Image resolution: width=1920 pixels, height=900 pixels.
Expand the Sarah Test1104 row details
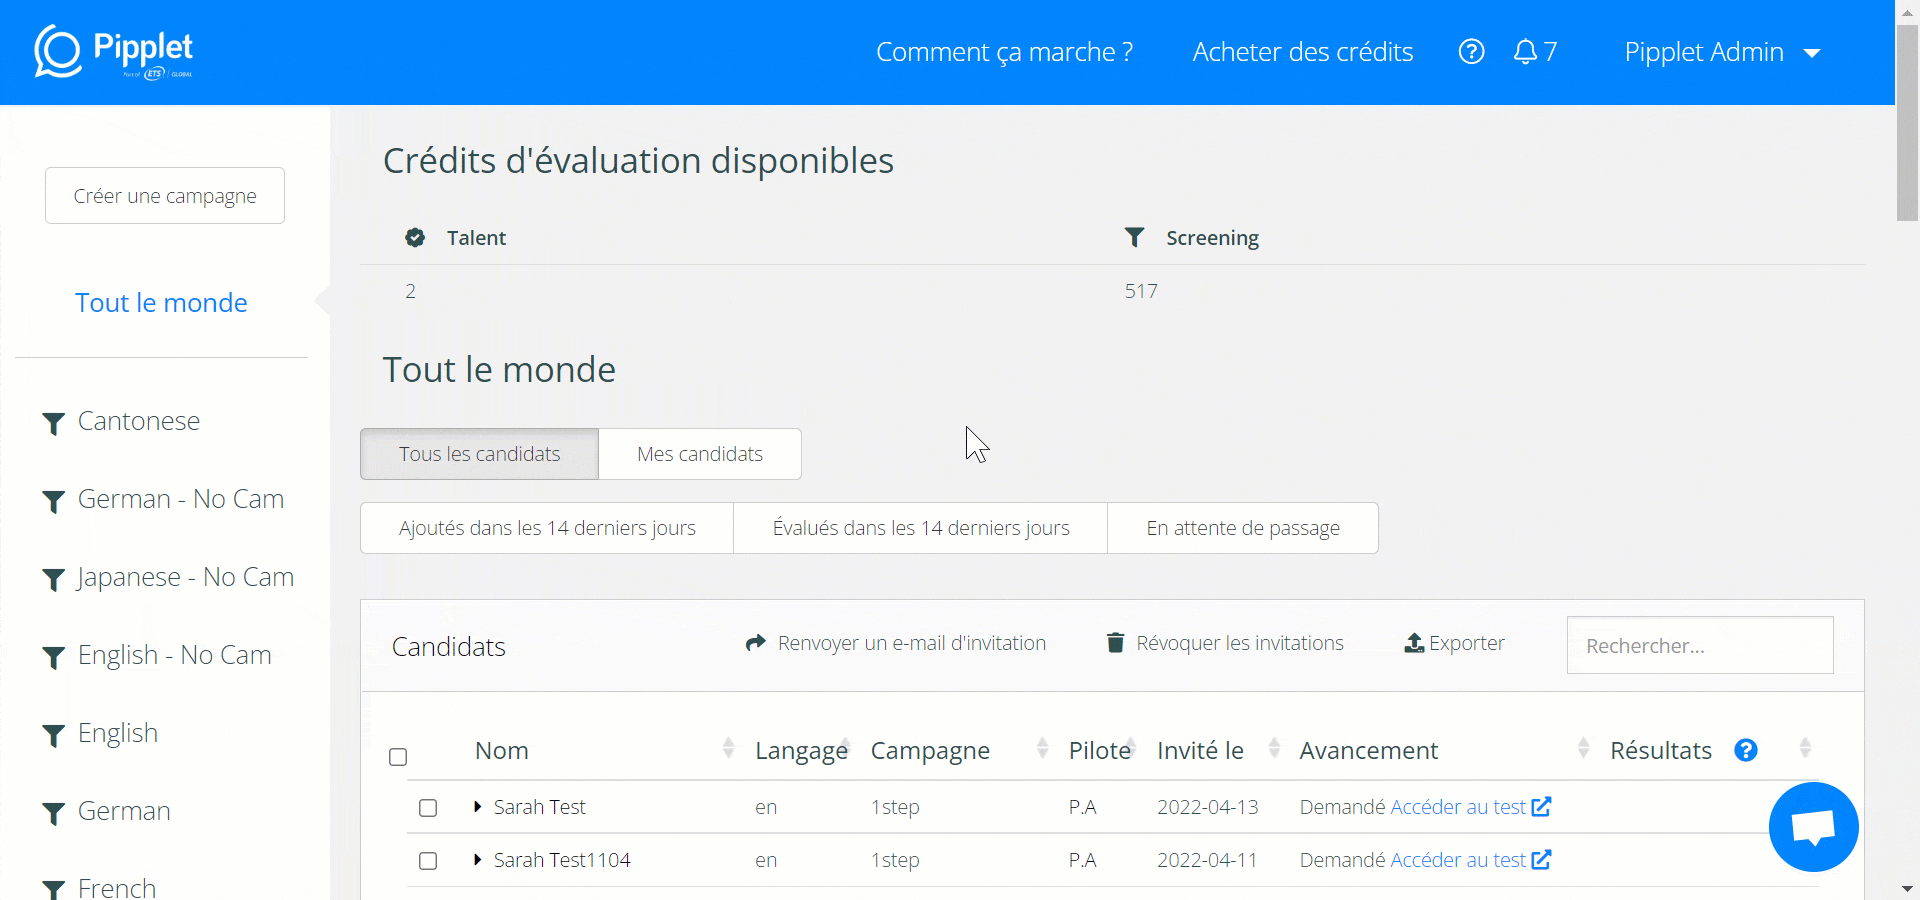(478, 860)
